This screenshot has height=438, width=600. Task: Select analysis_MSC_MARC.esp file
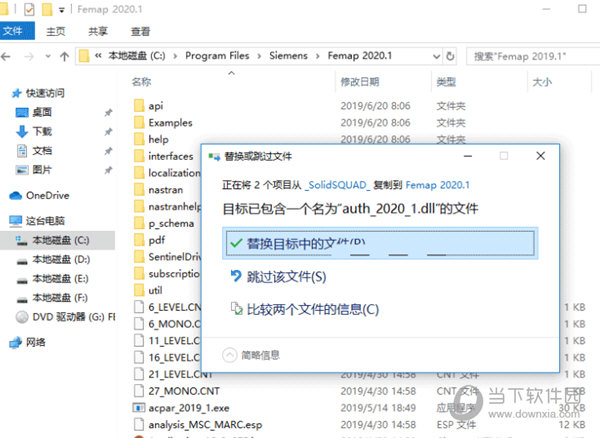(205, 425)
